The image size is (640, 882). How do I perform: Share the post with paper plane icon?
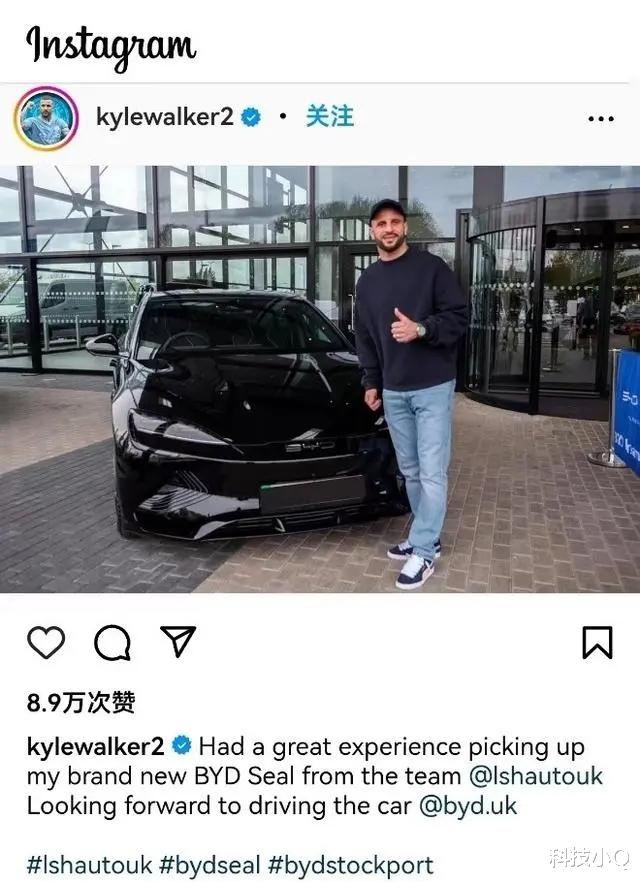pyautogui.click(x=178, y=641)
